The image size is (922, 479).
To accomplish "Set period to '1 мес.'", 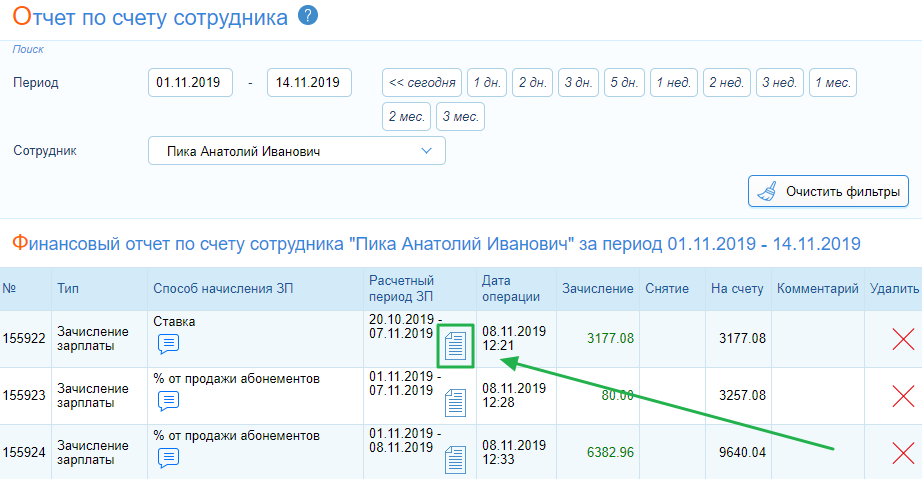I will 833,82.
